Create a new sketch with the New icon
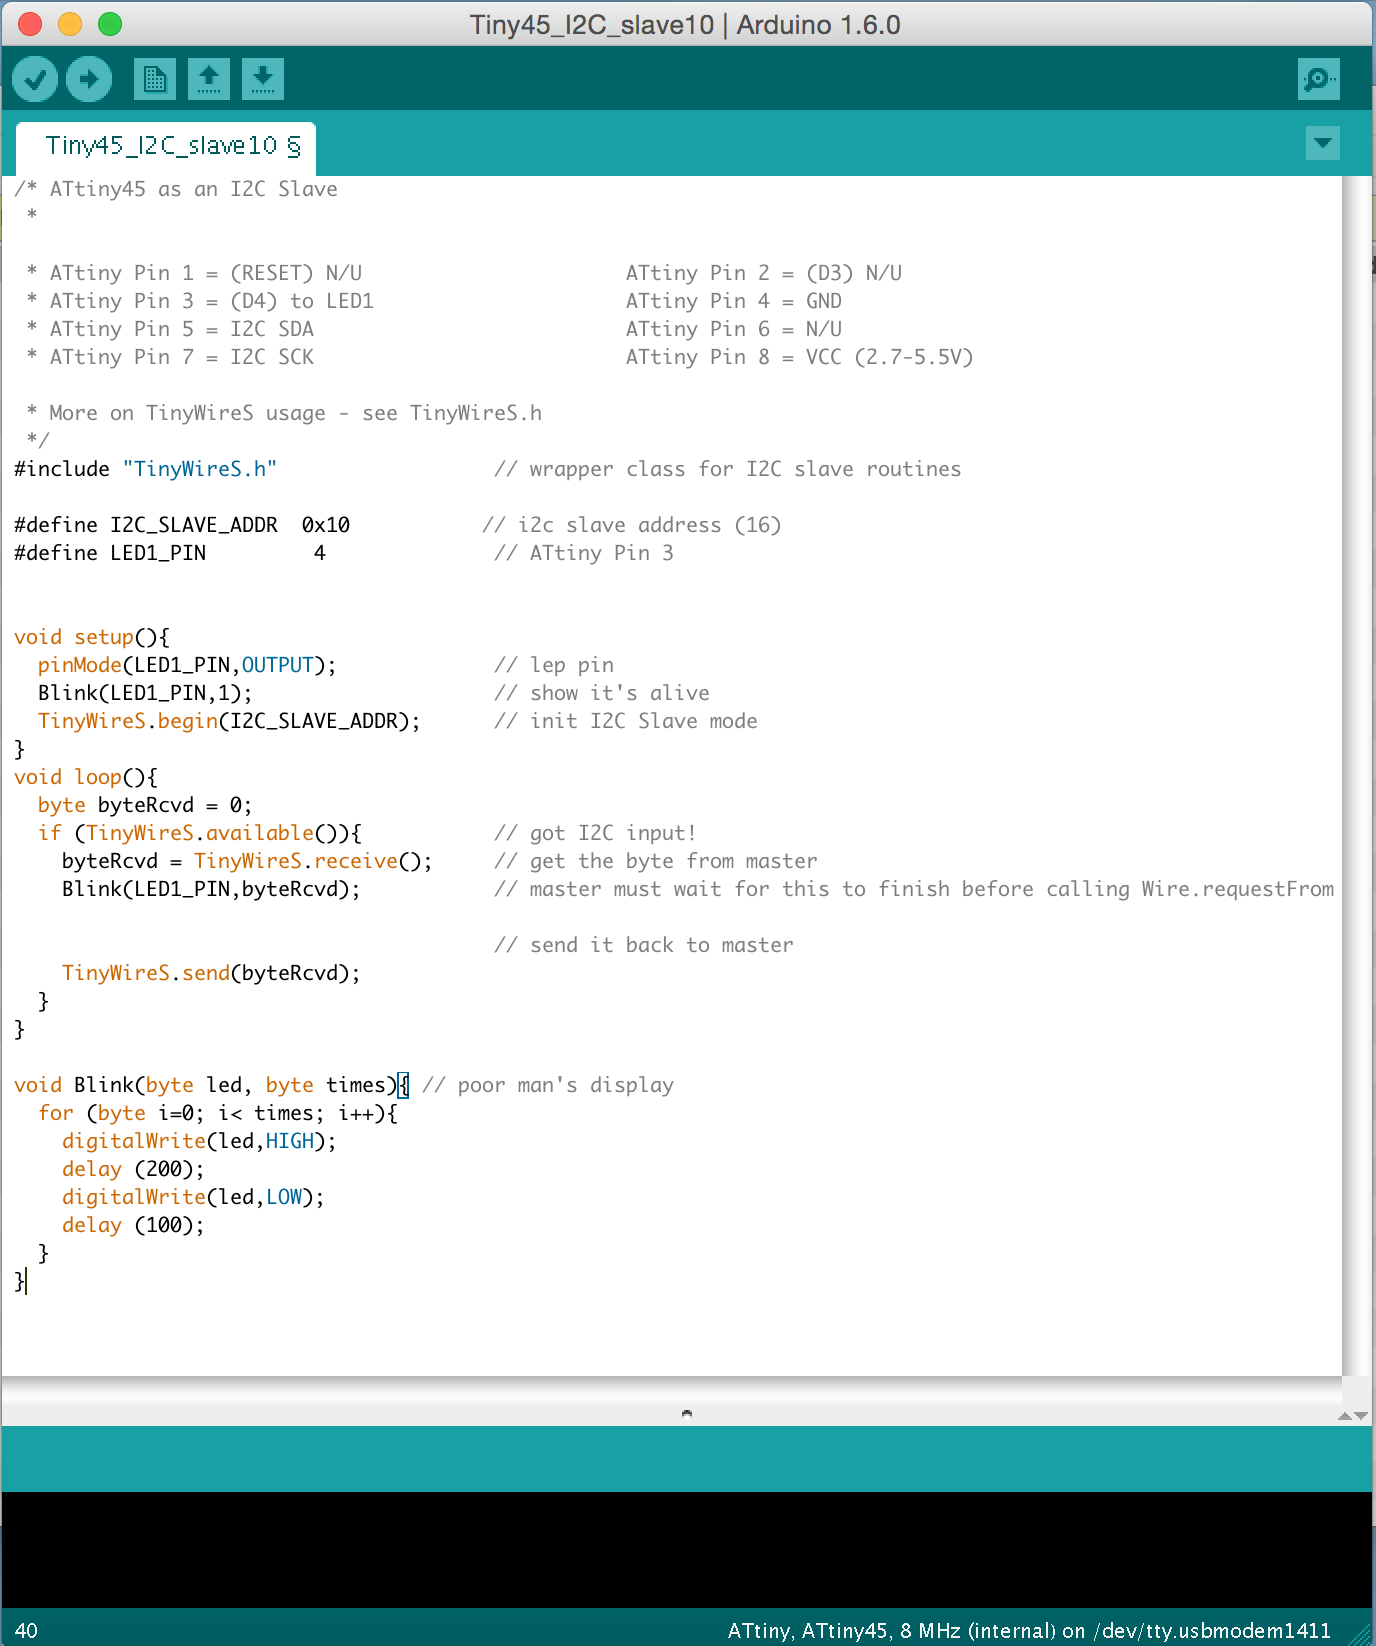 tap(155, 79)
